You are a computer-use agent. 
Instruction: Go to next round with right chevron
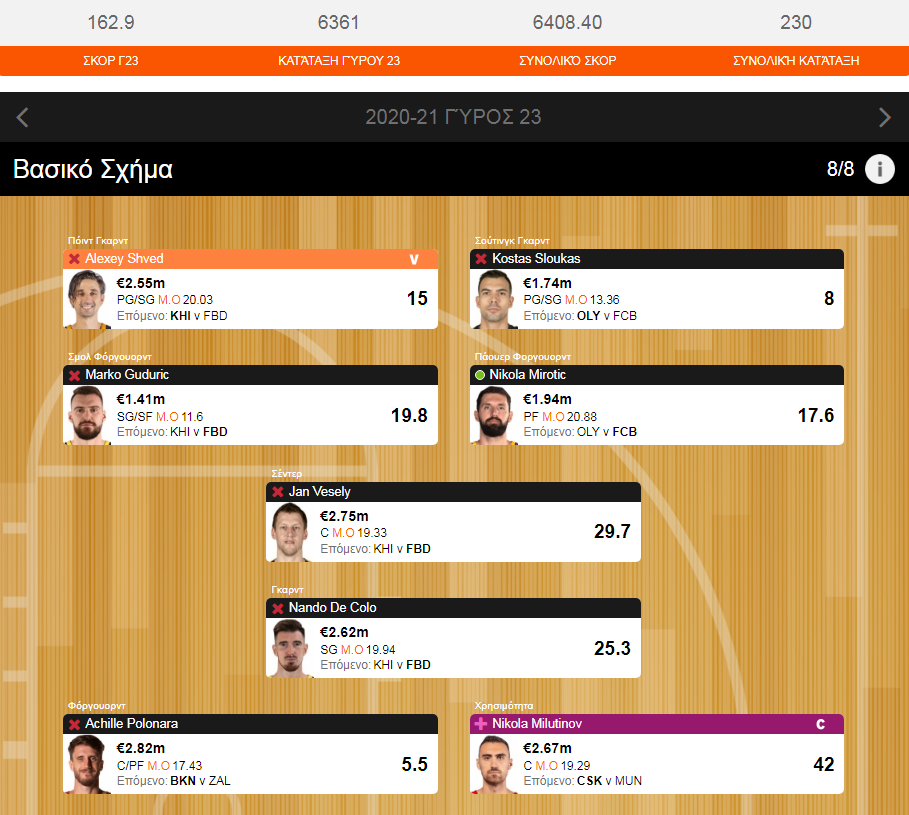pyautogui.click(x=885, y=117)
